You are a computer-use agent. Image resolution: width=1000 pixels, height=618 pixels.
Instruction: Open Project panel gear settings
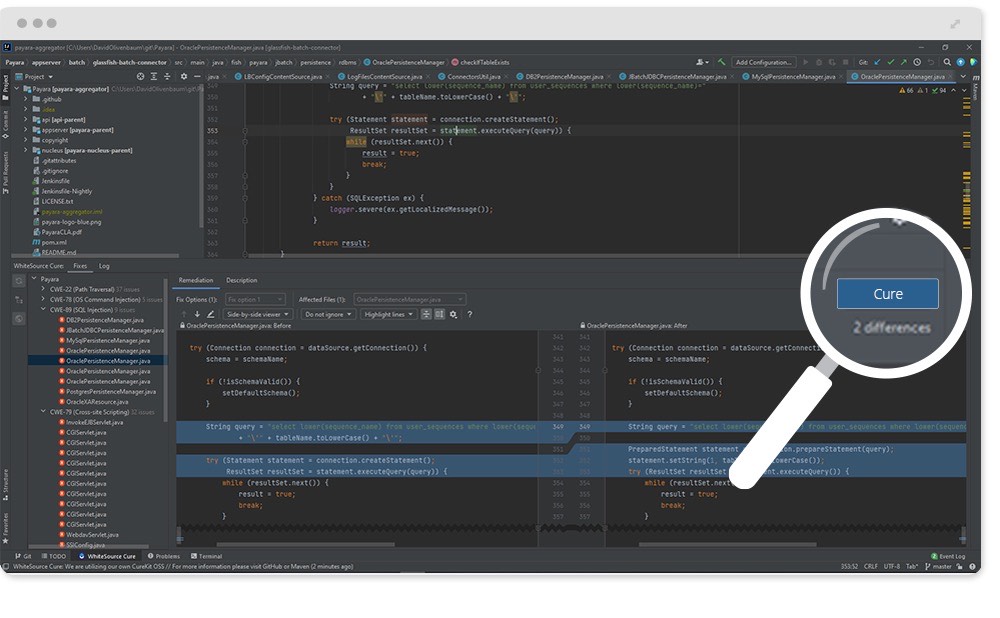pyautogui.click(x=184, y=77)
